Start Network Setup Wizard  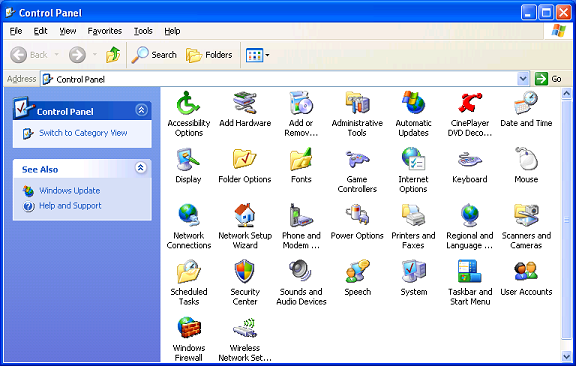click(245, 216)
